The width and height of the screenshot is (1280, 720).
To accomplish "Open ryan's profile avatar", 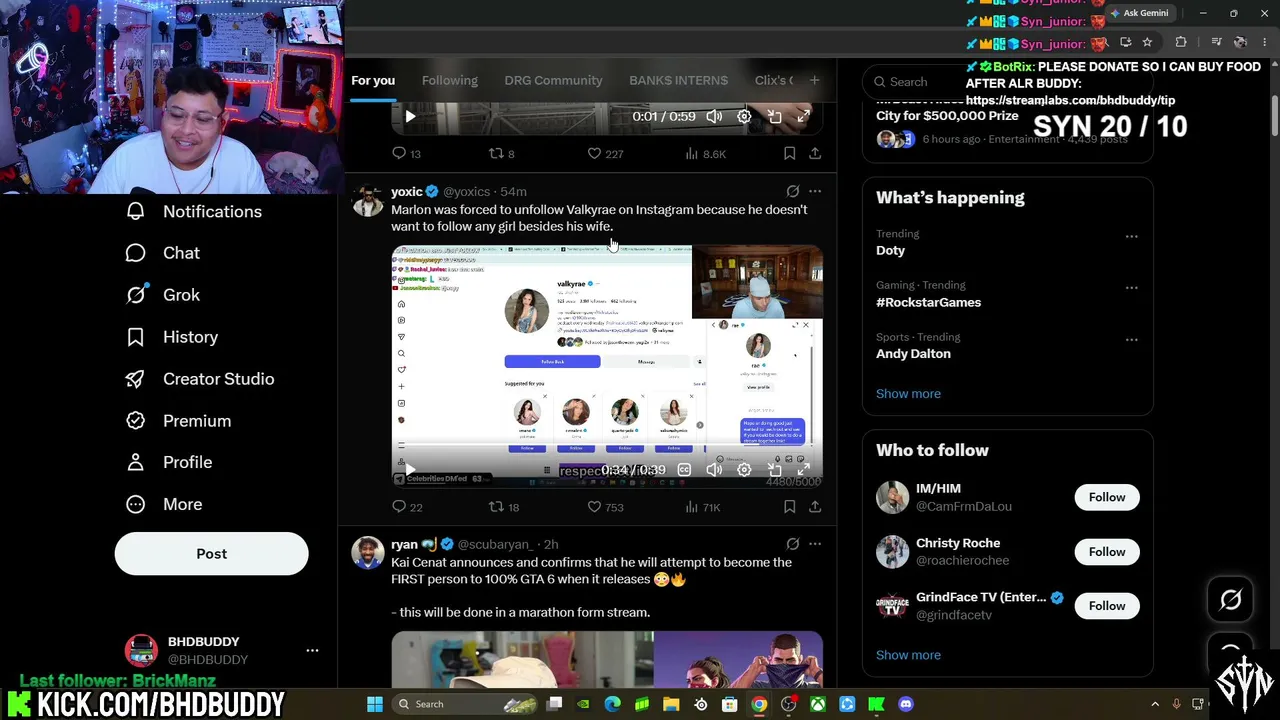I will 368,553.
